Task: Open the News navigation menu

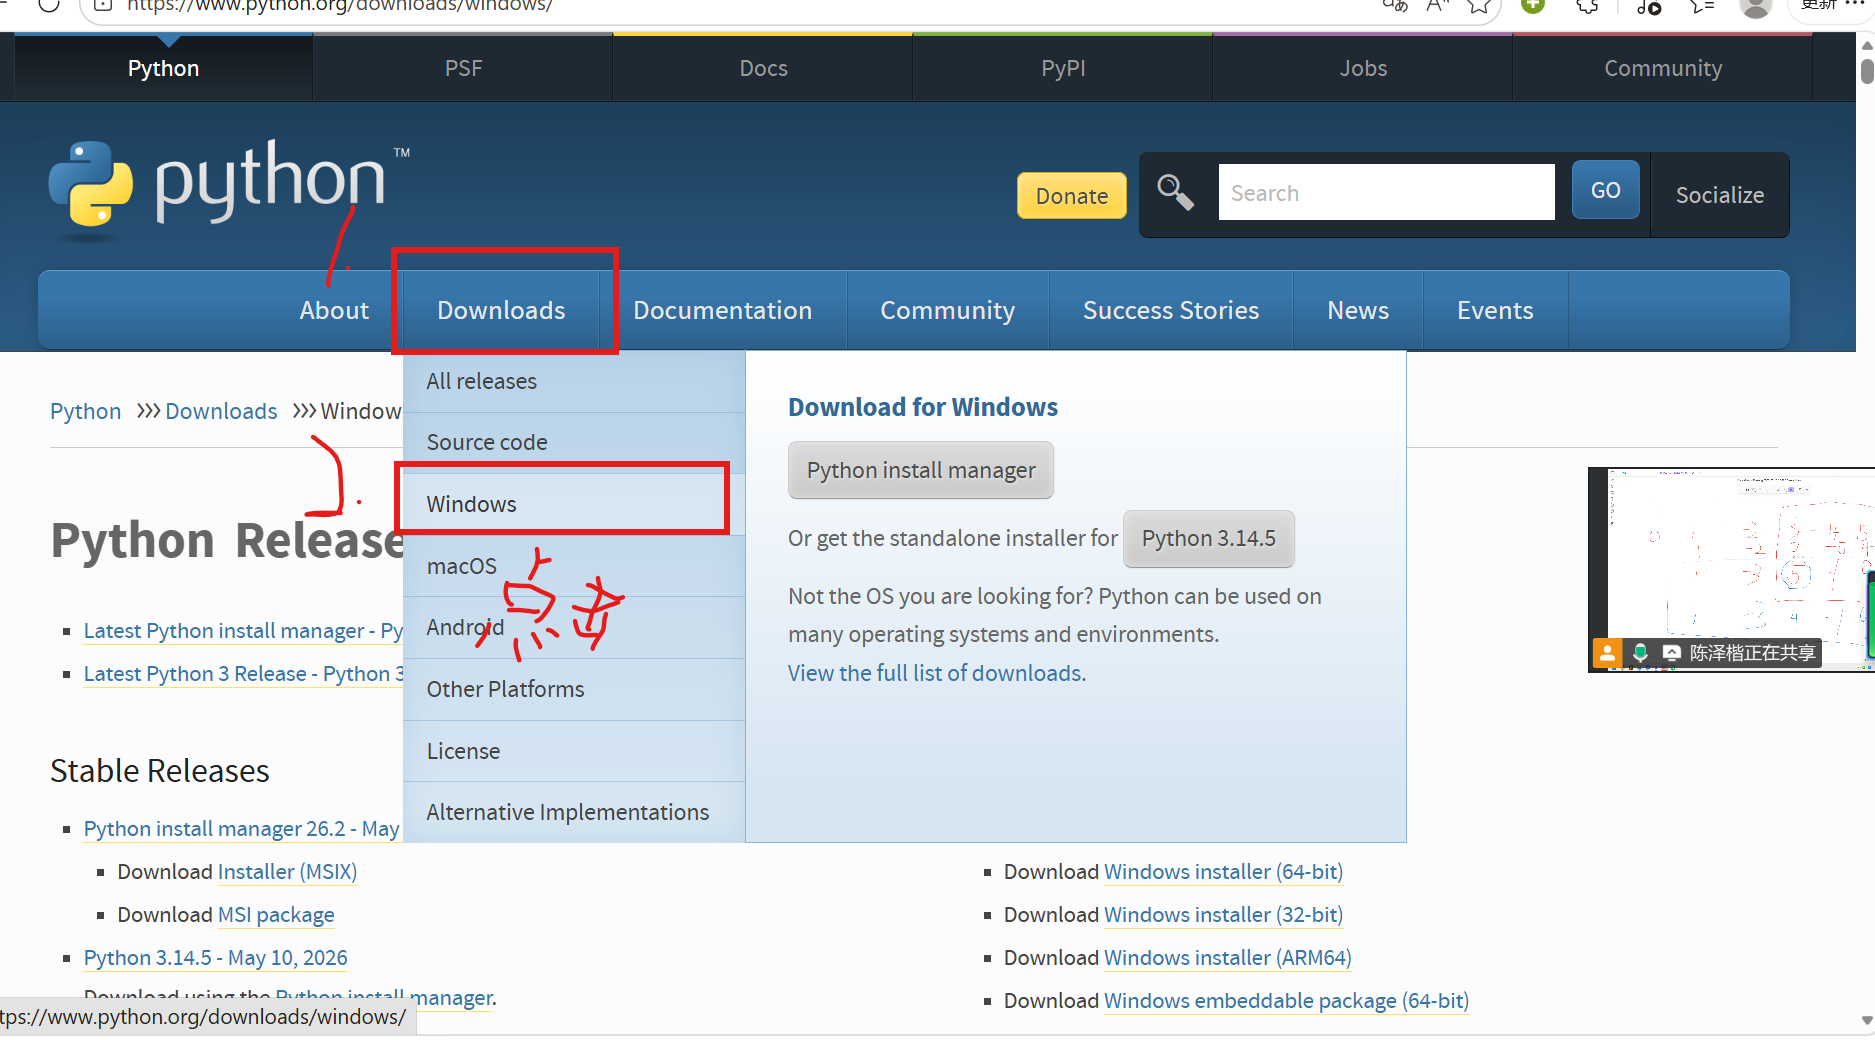Action: pos(1358,310)
